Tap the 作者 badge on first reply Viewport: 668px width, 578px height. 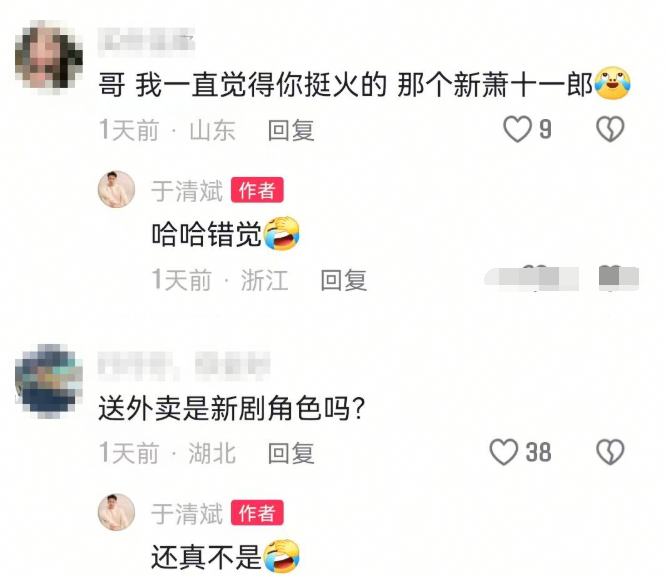tap(257, 190)
